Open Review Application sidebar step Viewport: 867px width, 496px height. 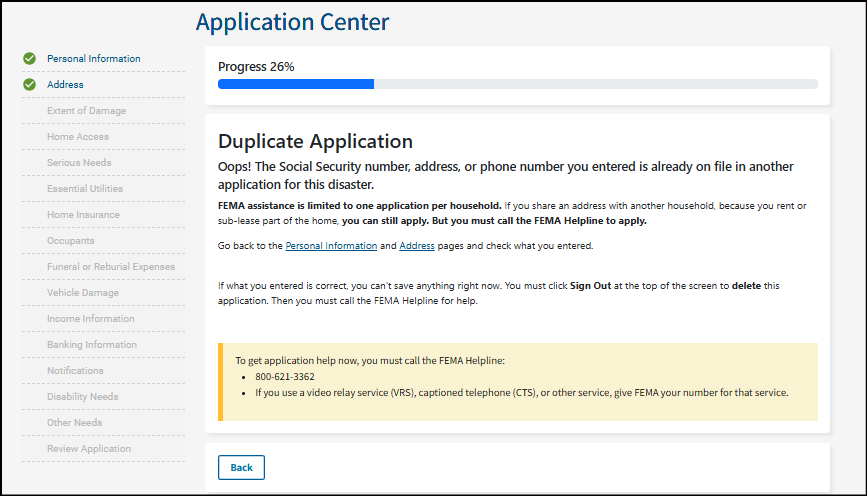click(x=88, y=449)
